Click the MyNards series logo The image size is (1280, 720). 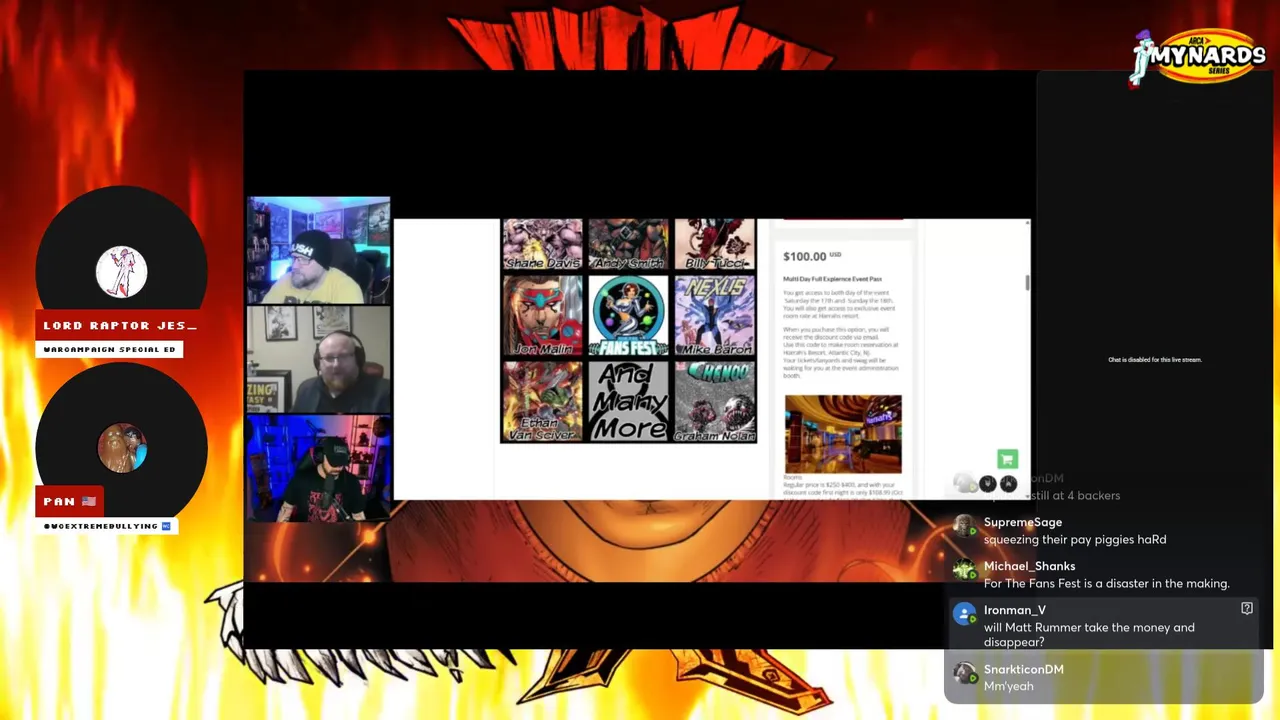[x=1198, y=57]
